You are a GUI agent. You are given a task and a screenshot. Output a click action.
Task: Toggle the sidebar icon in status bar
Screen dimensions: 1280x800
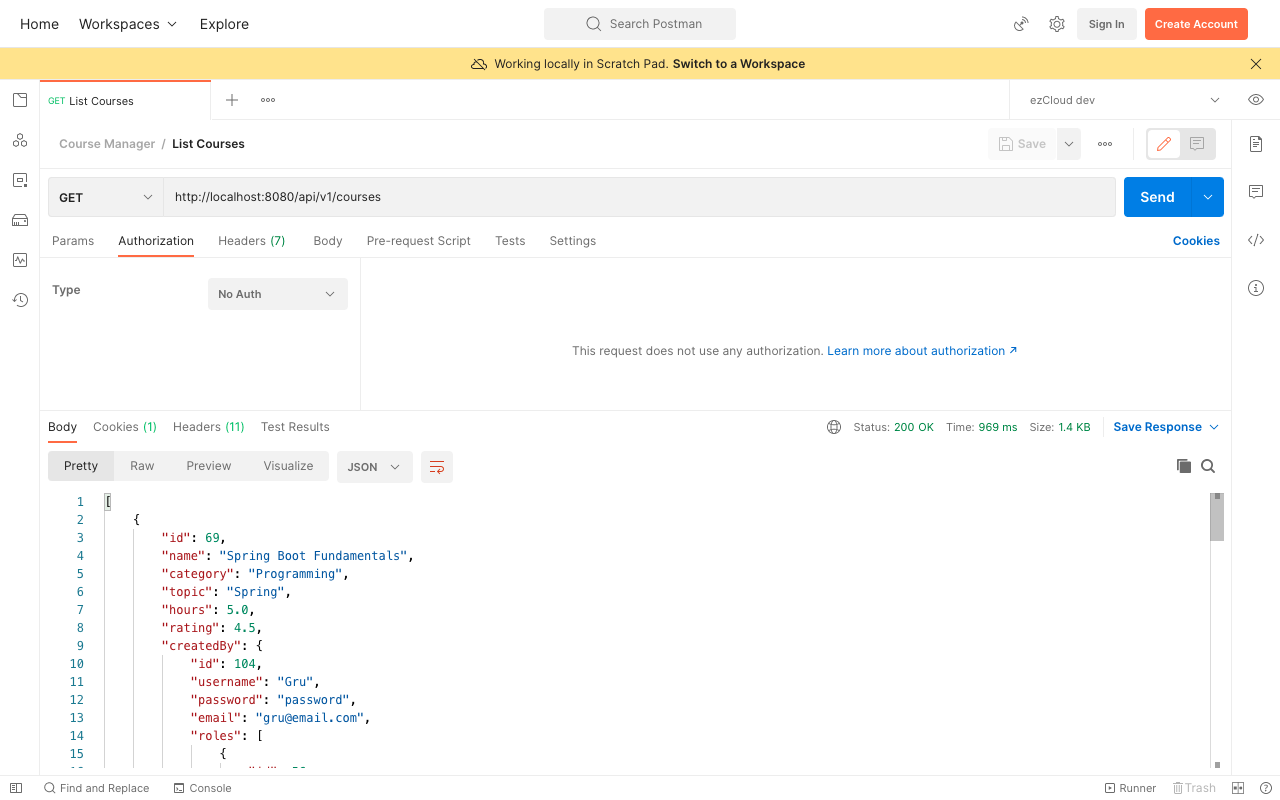[16, 788]
